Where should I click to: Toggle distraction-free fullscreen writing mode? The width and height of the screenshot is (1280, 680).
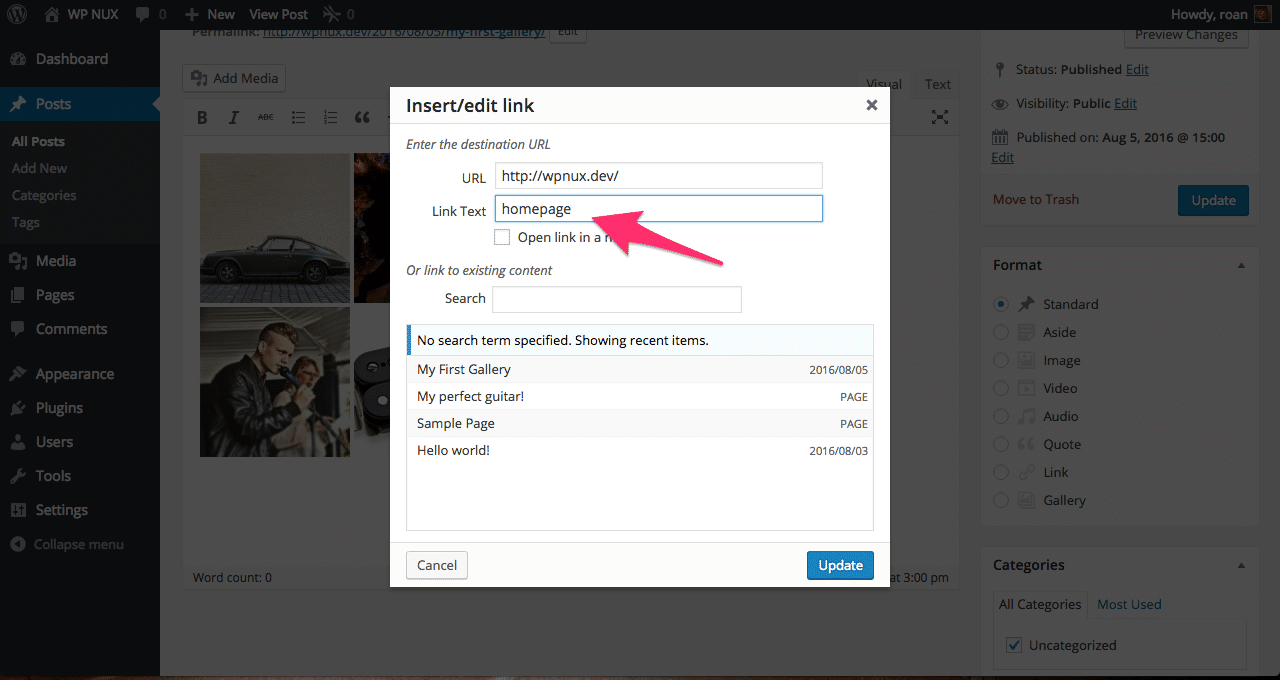click(x=940, y=118)
